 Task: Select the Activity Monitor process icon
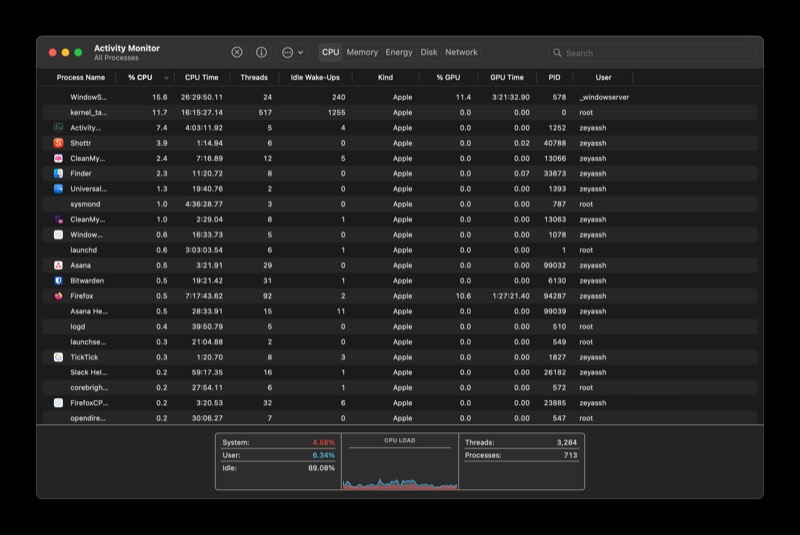point(59,128)
